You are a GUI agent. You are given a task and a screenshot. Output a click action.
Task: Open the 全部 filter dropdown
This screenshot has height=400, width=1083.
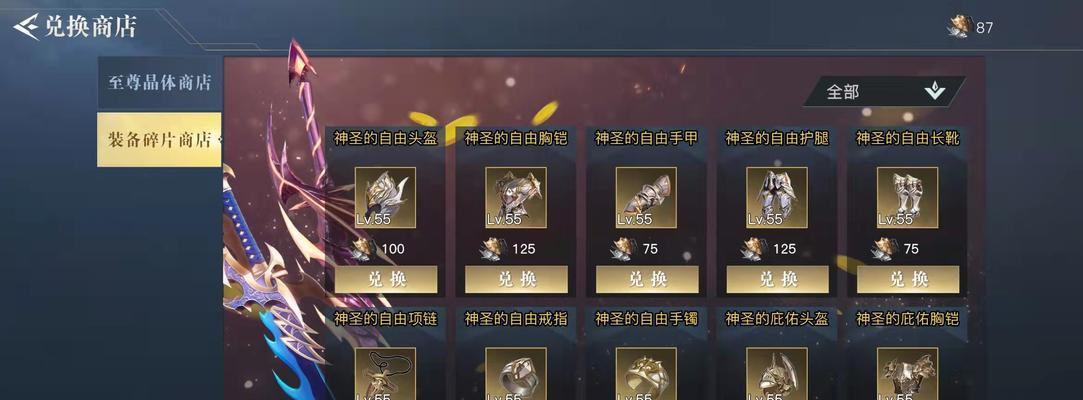(x=884, y=91)
